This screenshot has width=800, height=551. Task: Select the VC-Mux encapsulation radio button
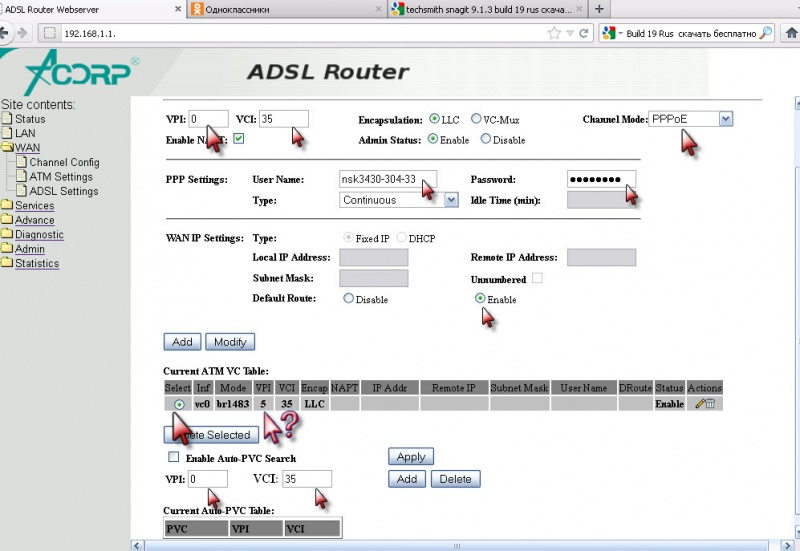(x=476, y=119)
